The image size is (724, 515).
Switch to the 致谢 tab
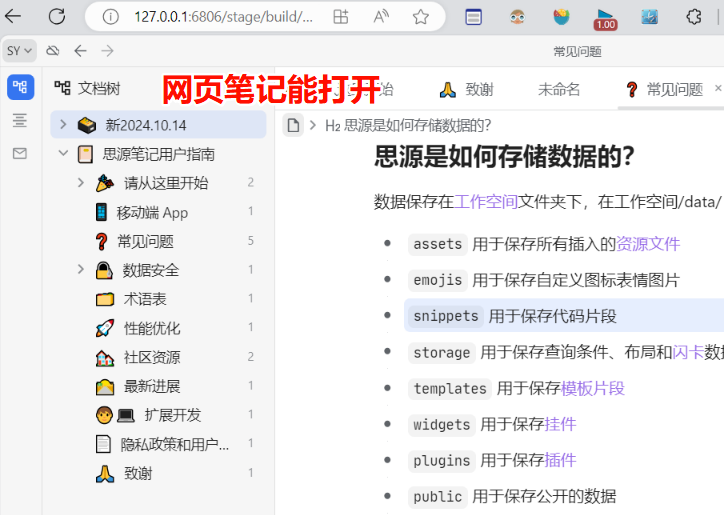(x=466, y=89)
